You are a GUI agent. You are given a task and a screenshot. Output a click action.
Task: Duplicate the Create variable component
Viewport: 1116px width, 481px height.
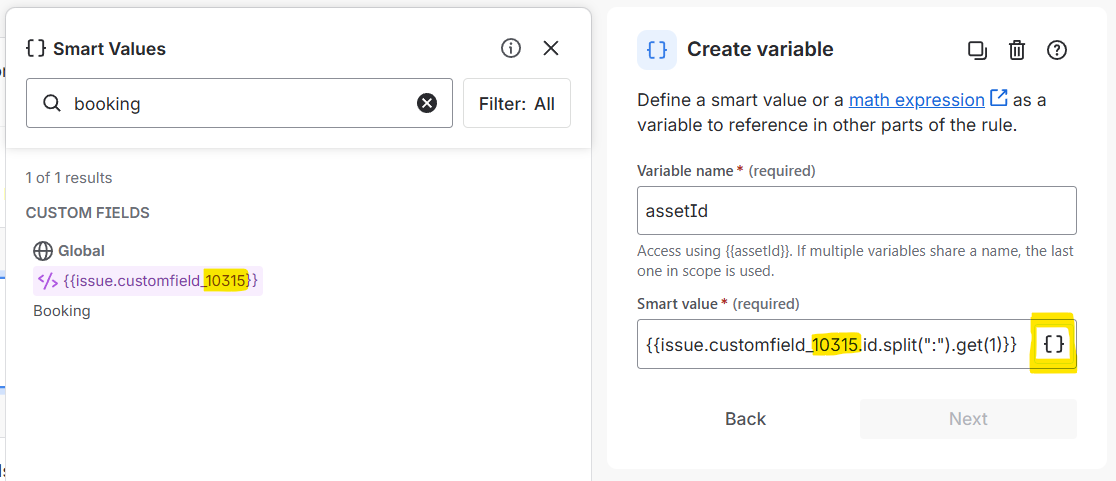click(977, 50)
